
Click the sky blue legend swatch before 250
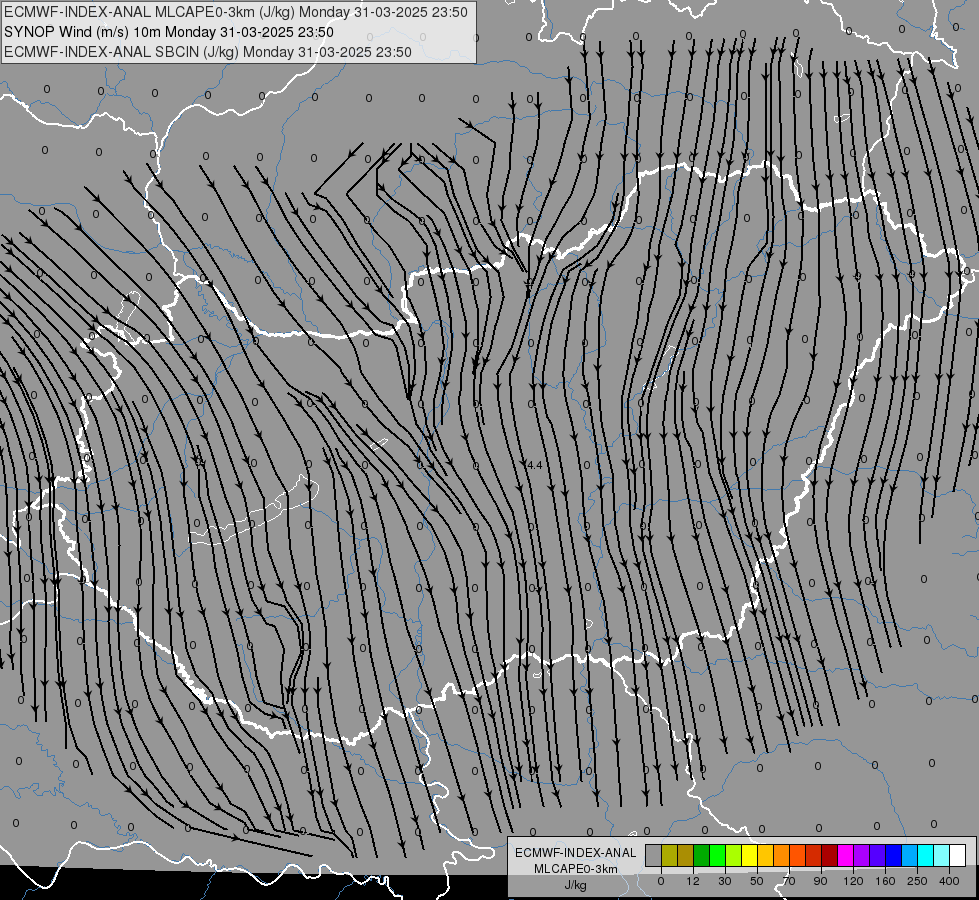910,856
